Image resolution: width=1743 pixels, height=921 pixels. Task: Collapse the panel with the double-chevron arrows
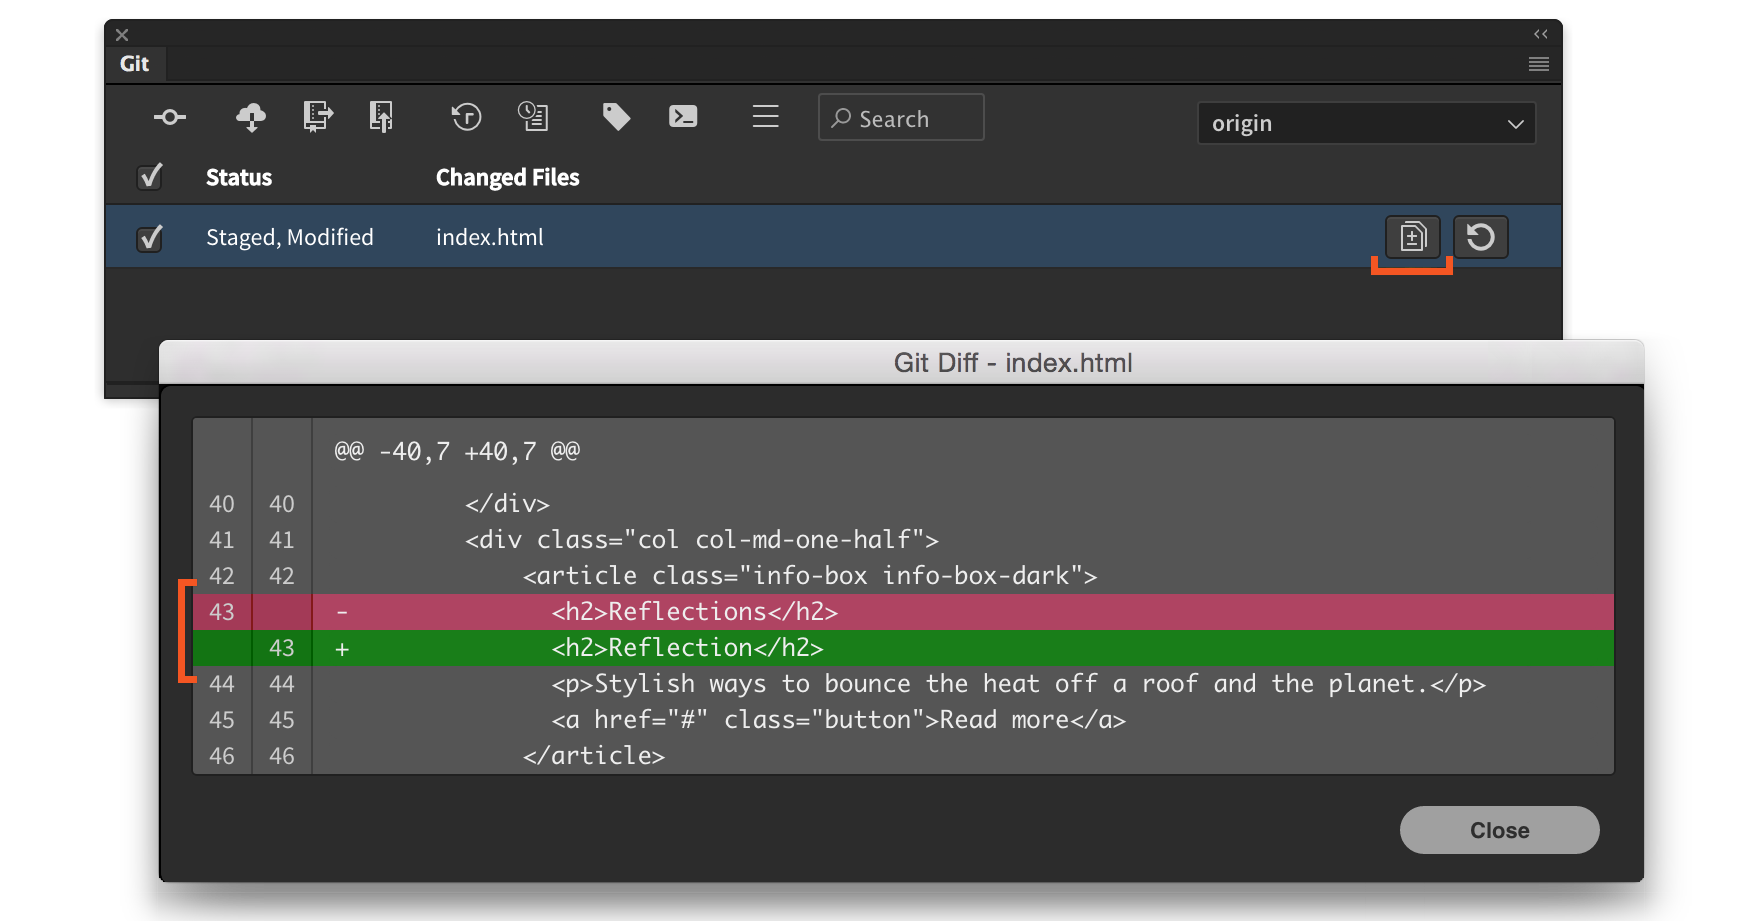(1539, 33)
